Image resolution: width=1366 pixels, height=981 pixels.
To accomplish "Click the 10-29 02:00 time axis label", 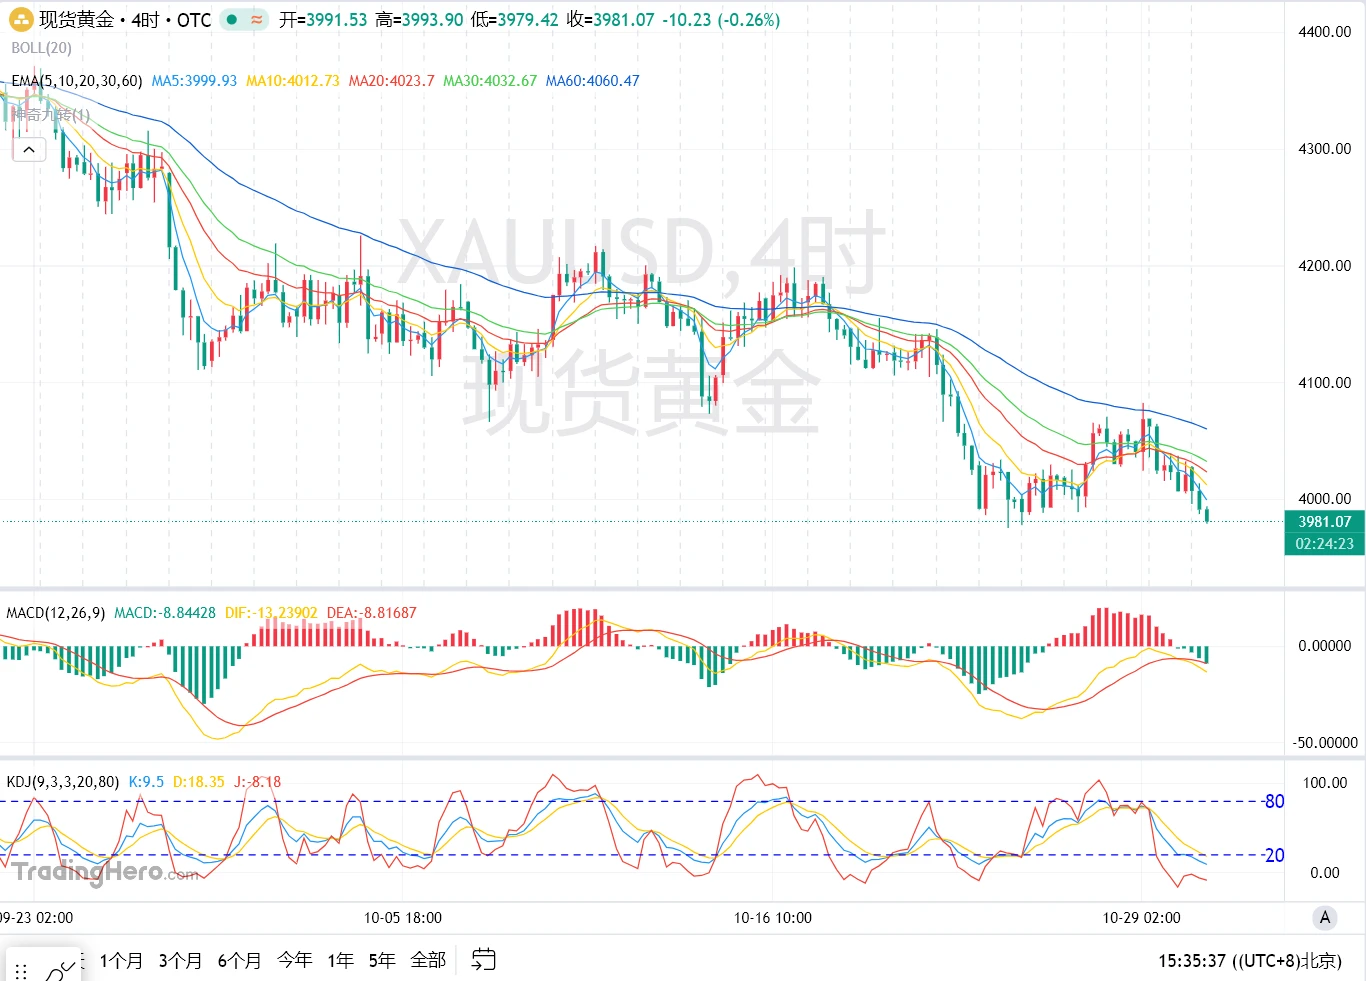I will click(x=1141, y=918).
